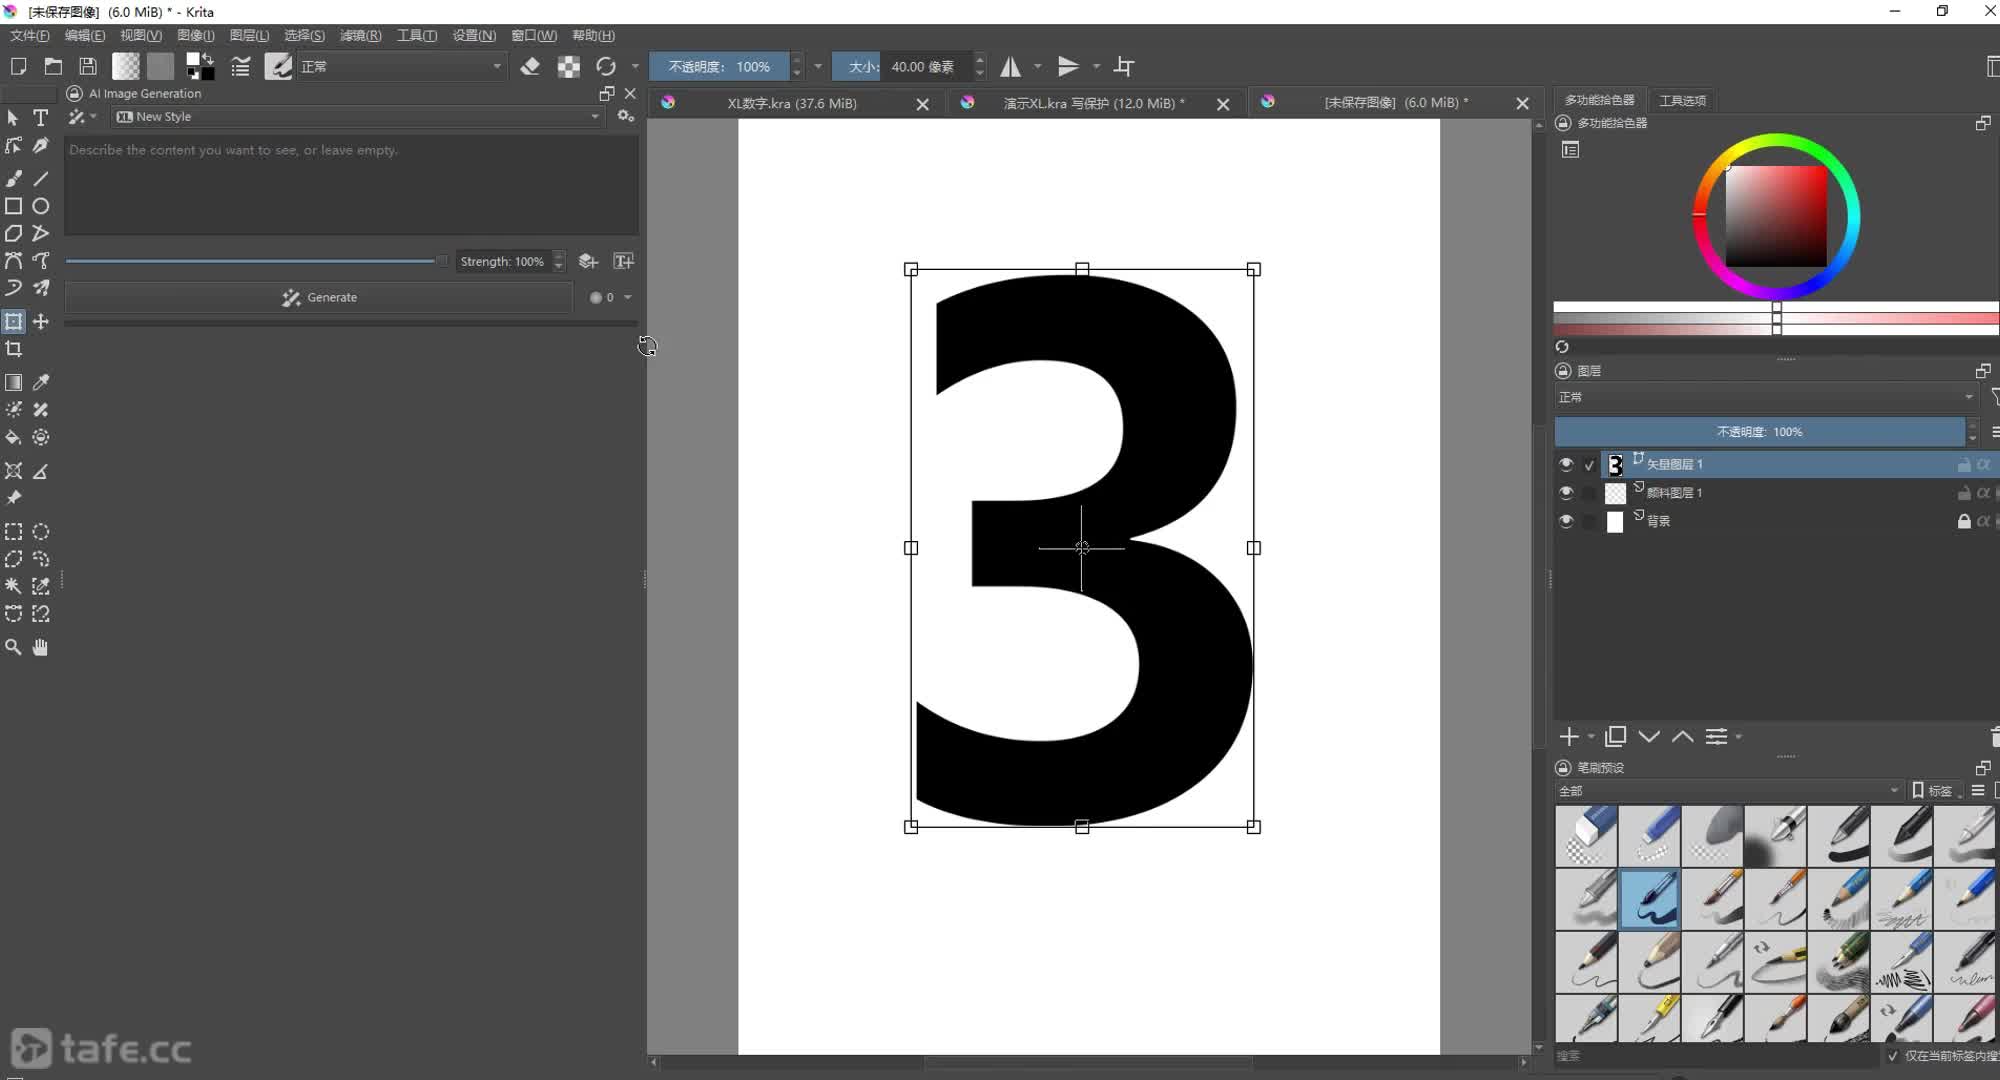Switch to the 演示XL.kra document tab
This screenshot has height=1080, width=2000.
(1093, 103)
